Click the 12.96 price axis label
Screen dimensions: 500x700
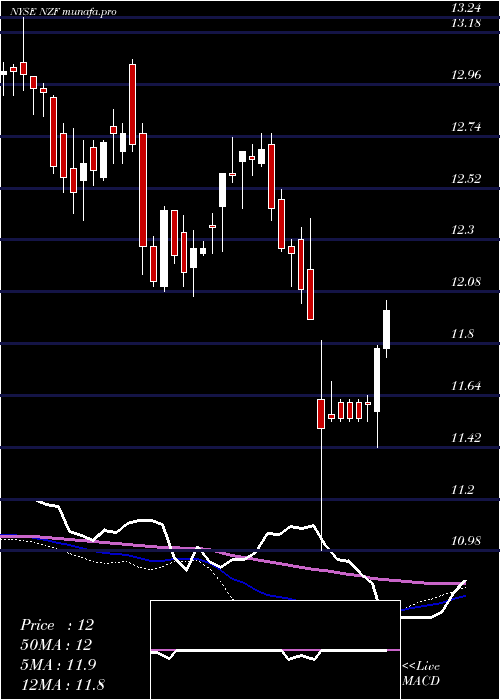tap(466, 75)
